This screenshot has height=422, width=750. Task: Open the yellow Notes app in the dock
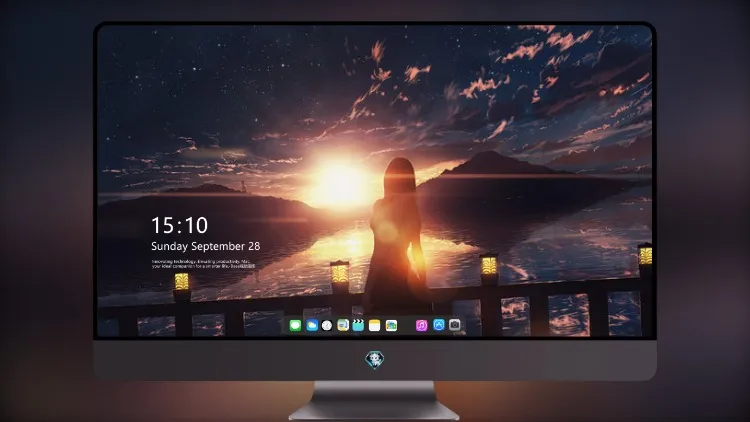(x=375, y=325)
